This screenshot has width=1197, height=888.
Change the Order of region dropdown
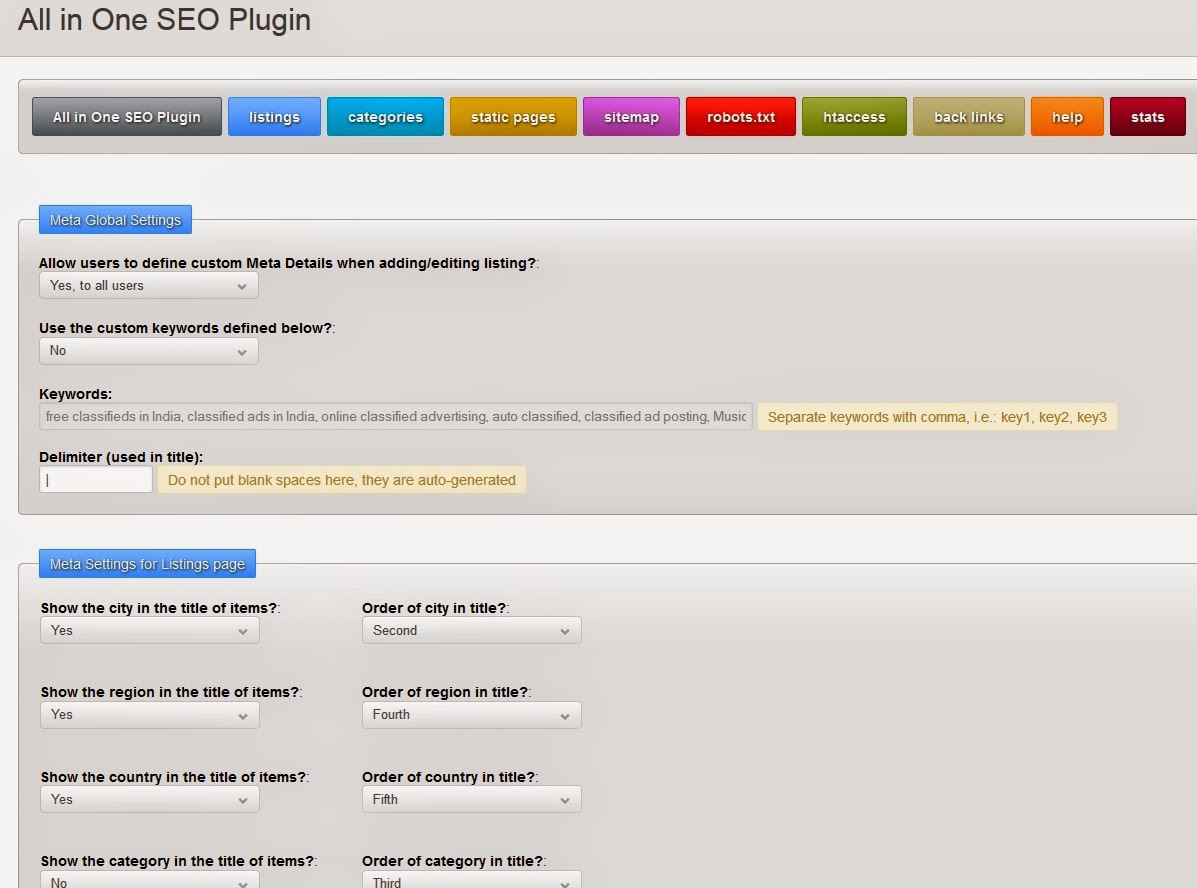tap(472, 715)
